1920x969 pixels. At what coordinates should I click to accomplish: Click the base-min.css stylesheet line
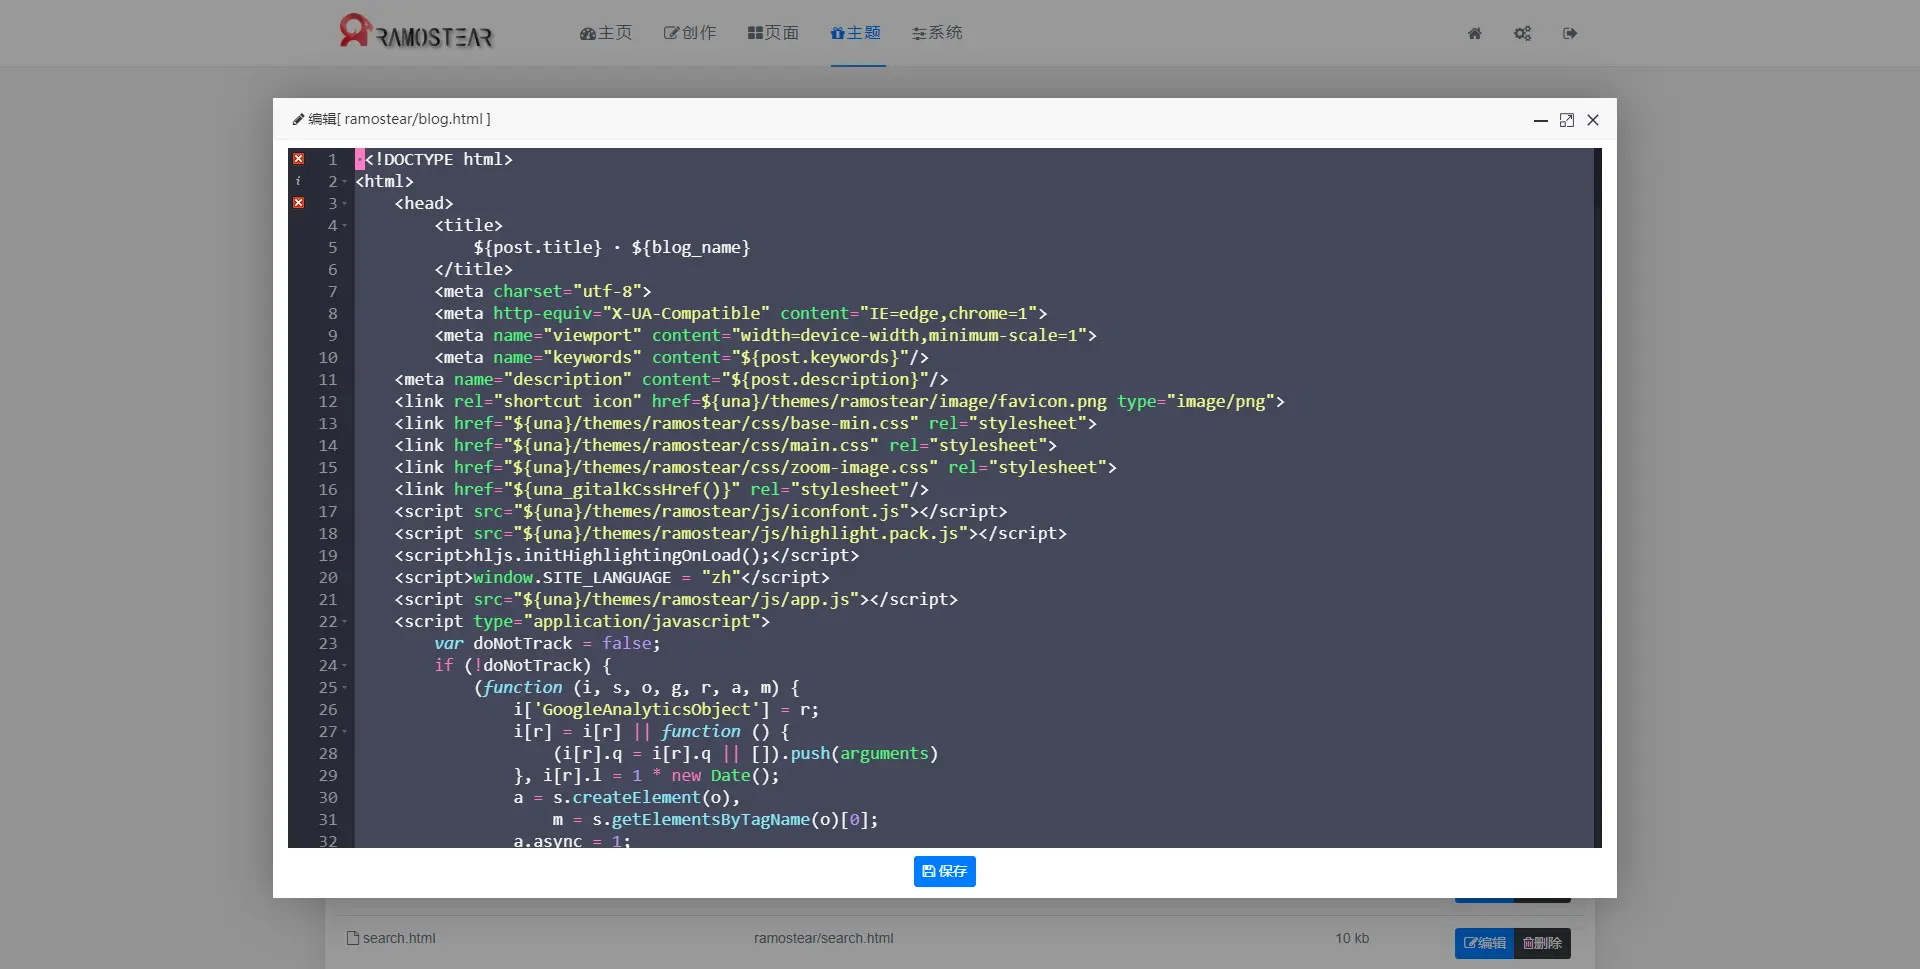tap(745, 423)
